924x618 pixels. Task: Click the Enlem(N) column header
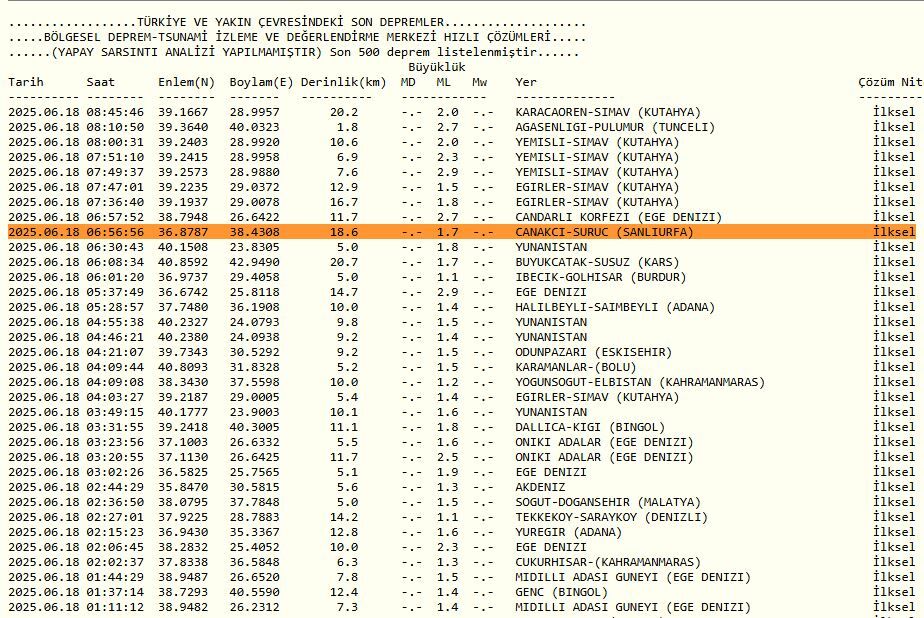(x=186, y=82)
